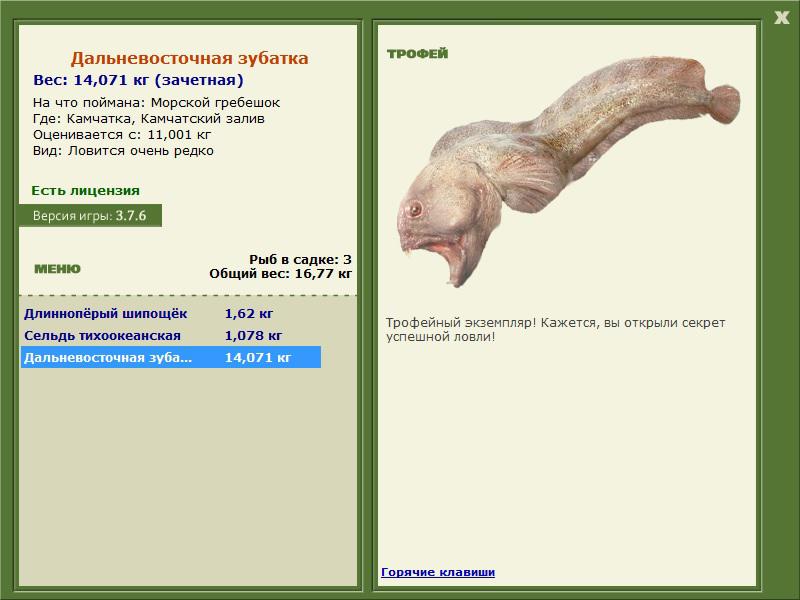
Task: Open the МЕНЮ button
Action: tap(57, 269)
